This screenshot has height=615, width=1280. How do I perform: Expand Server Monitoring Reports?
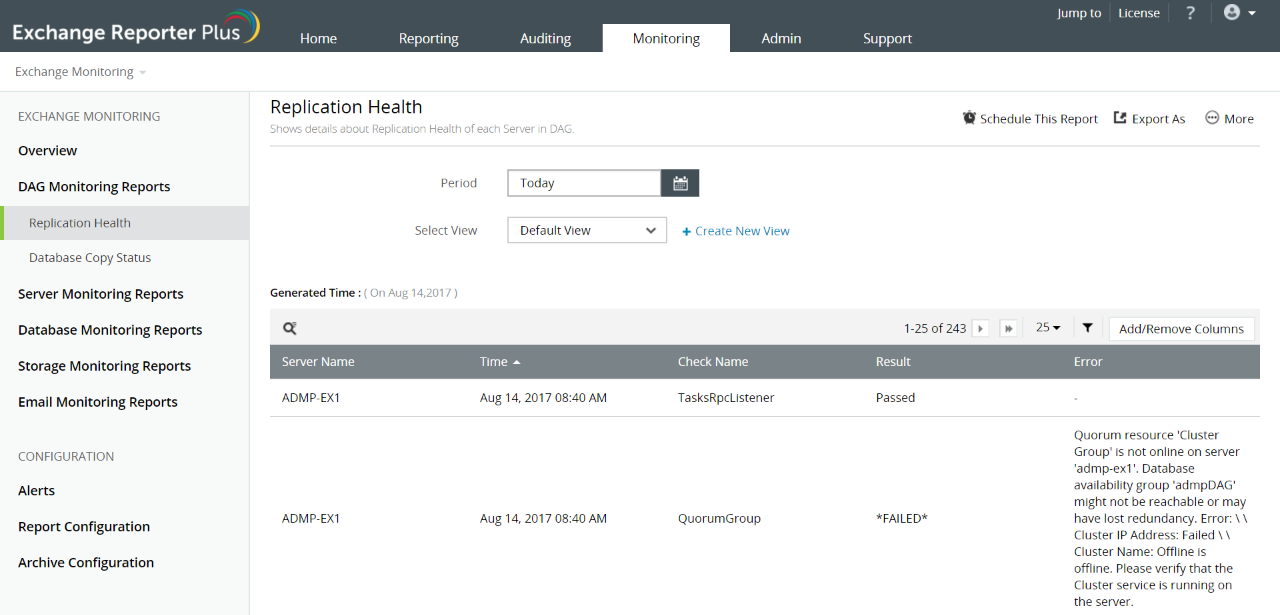101,294
